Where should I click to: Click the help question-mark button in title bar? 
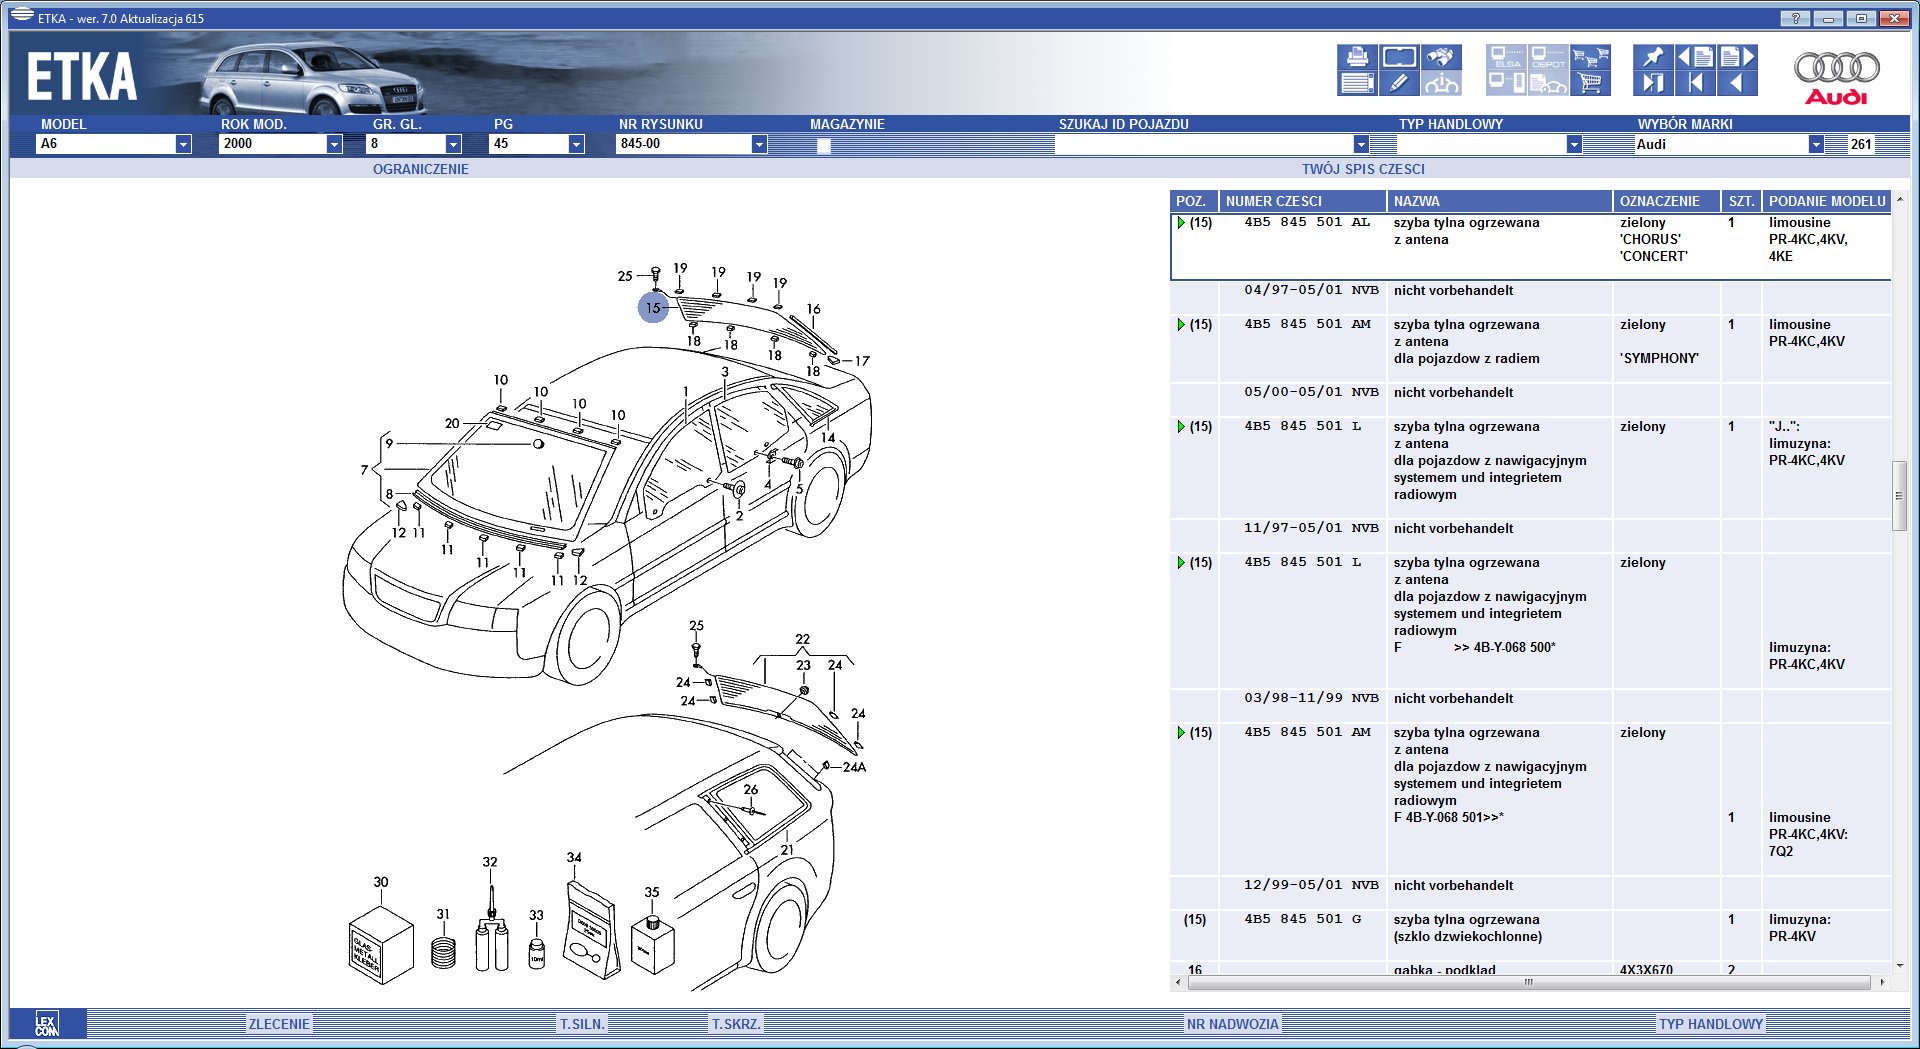1795,18
